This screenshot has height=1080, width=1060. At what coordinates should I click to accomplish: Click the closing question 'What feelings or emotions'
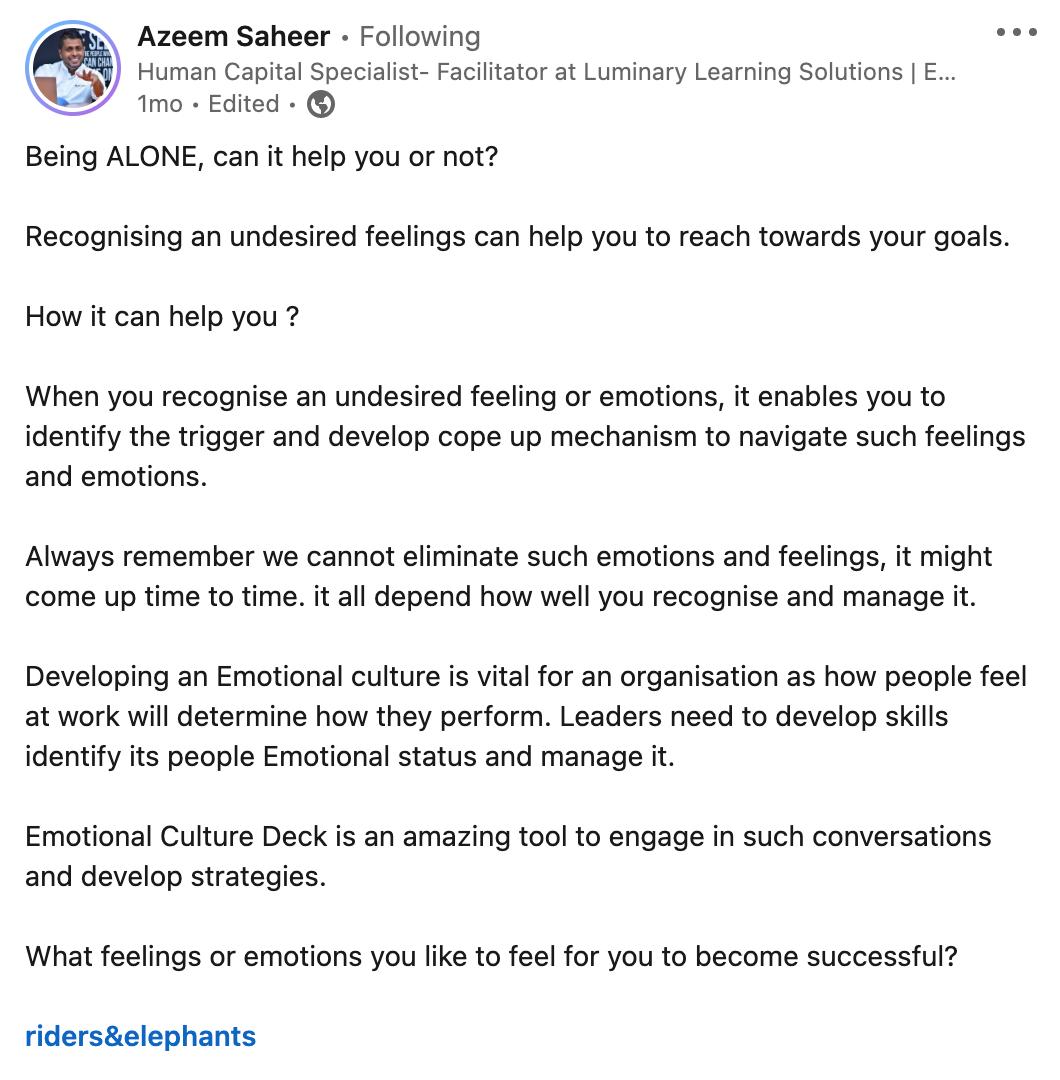491,957
